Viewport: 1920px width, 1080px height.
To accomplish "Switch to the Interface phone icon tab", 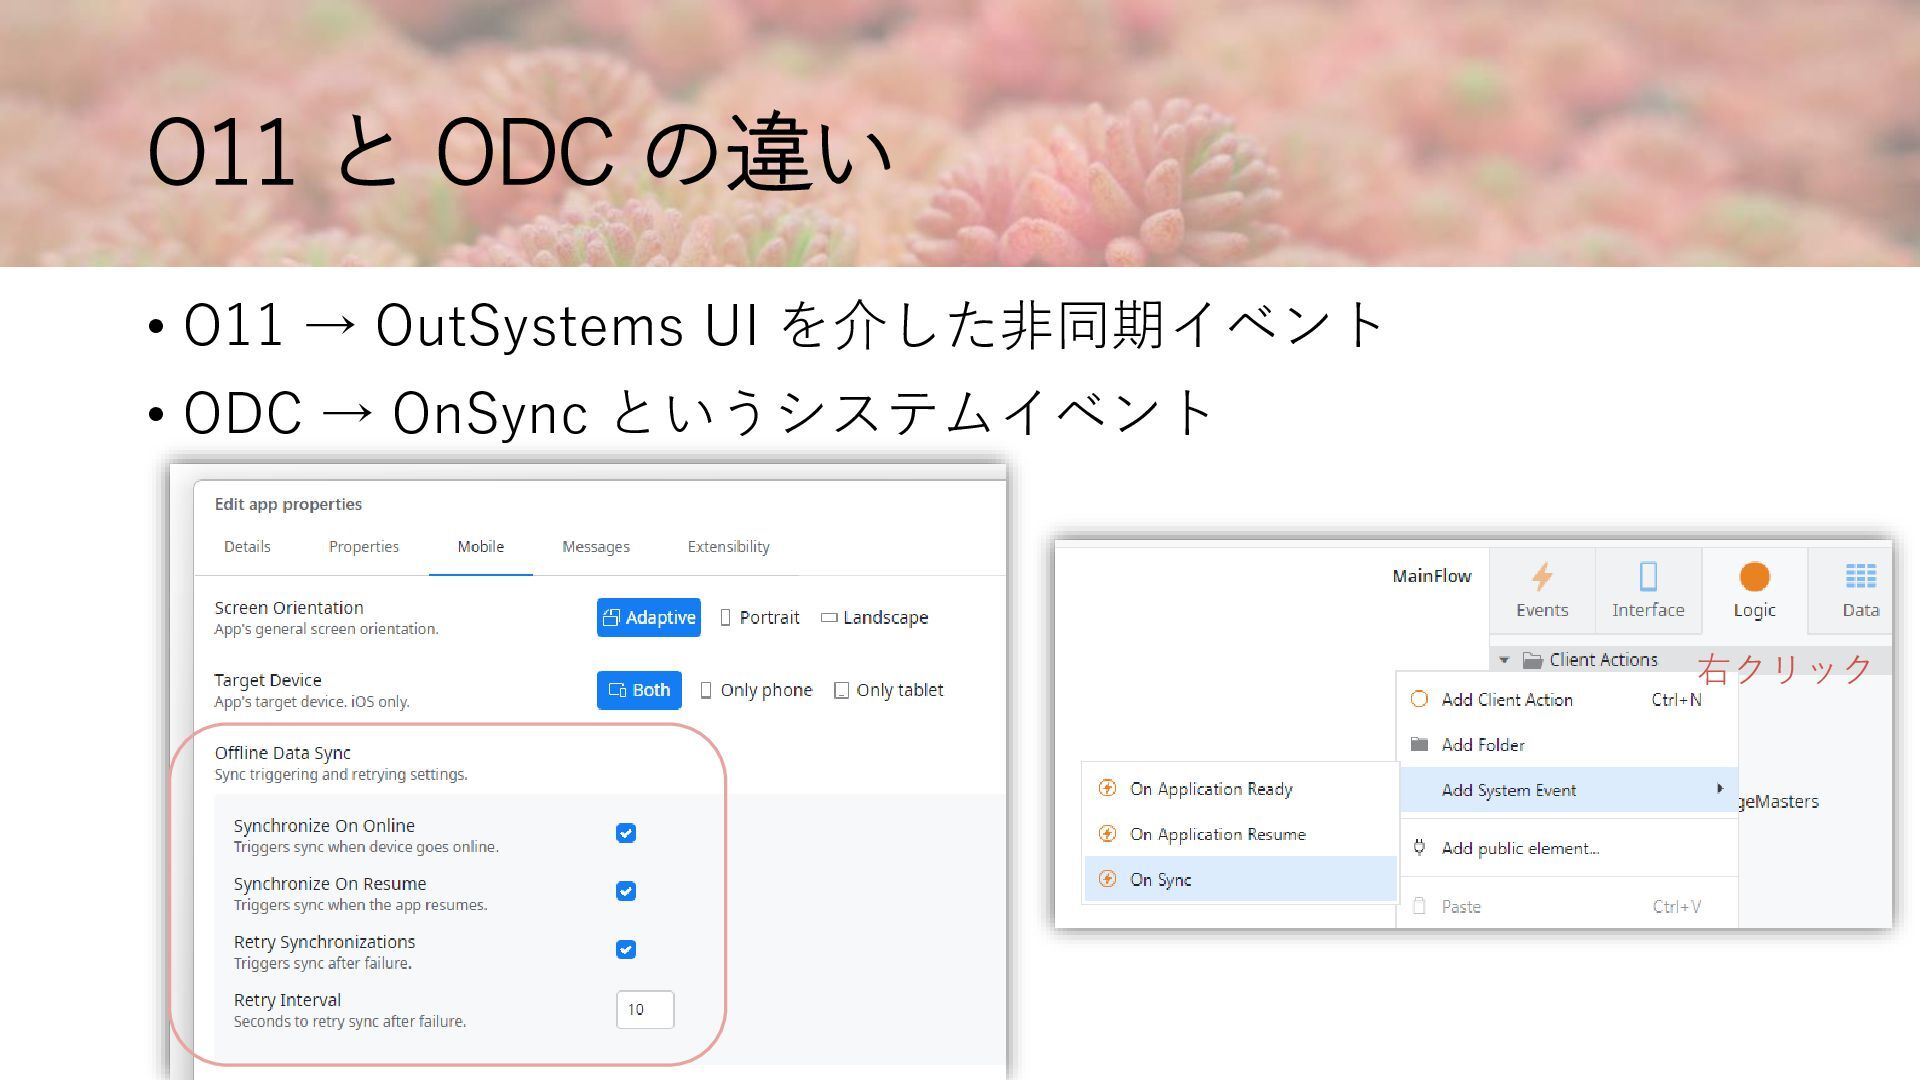I will [x=1648, y=577].
